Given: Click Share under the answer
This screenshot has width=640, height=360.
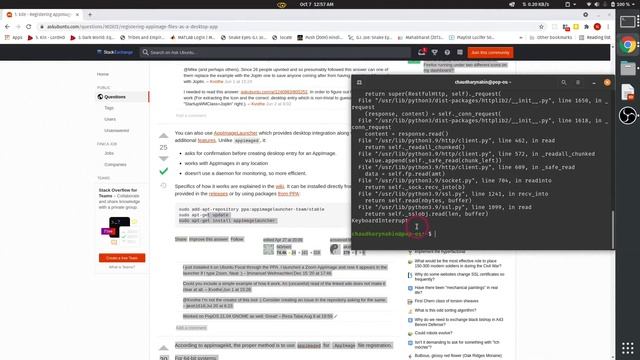Looking at the screenshot, I should [x=181, y=239].
